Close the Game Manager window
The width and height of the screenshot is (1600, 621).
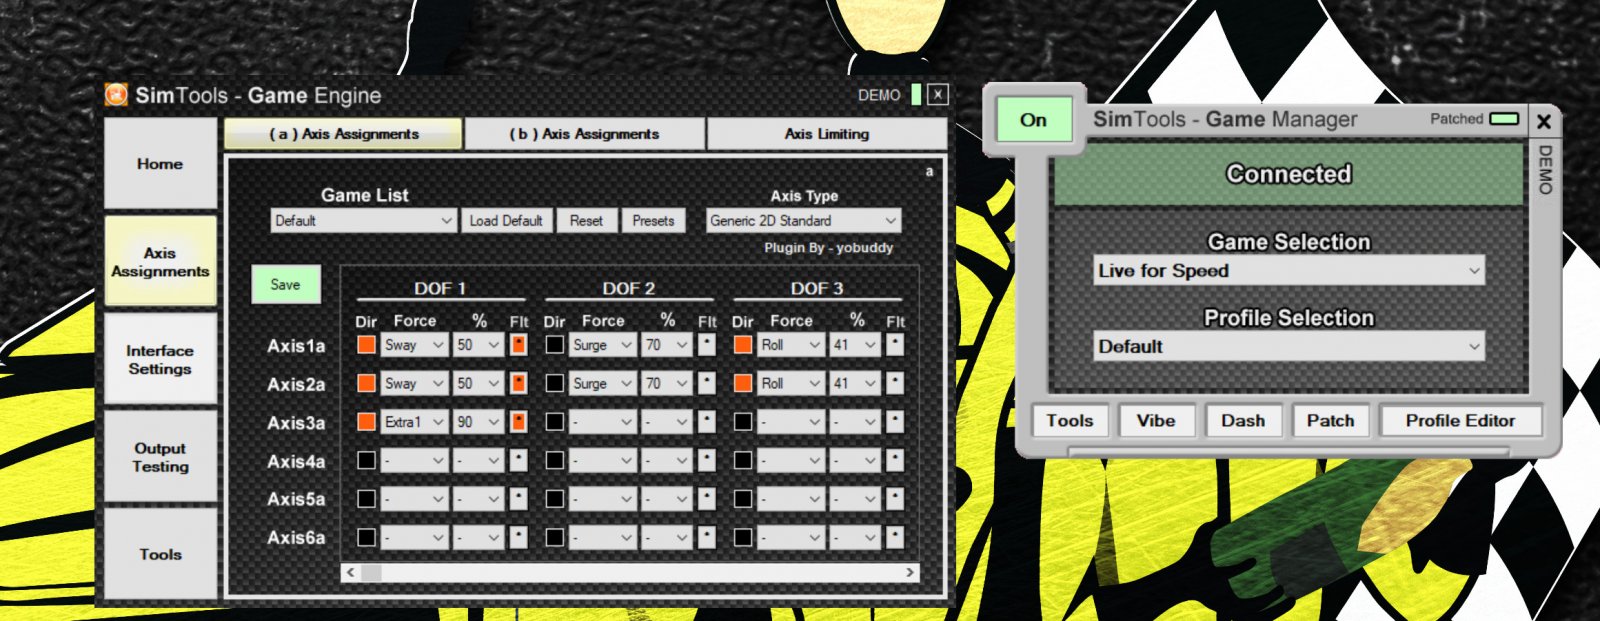(x=1544, y=121)
